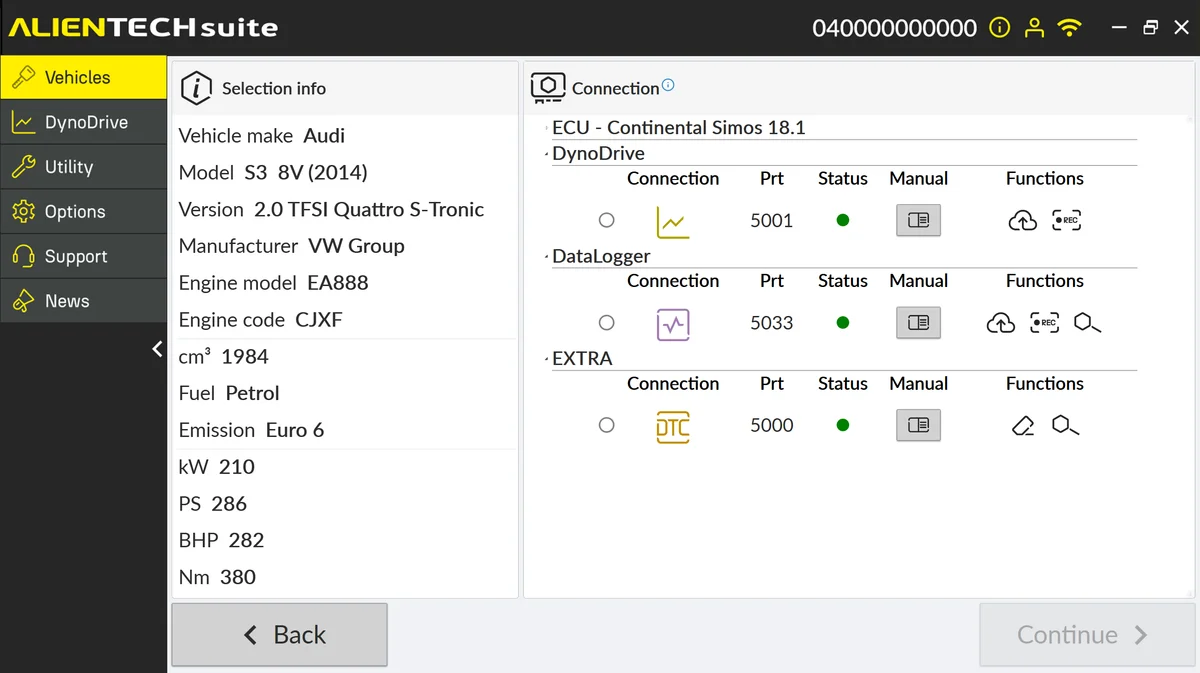Click the port value 5033
Image resolution: width=1200 pixels, height=673 pixels.
coord(772,323)
